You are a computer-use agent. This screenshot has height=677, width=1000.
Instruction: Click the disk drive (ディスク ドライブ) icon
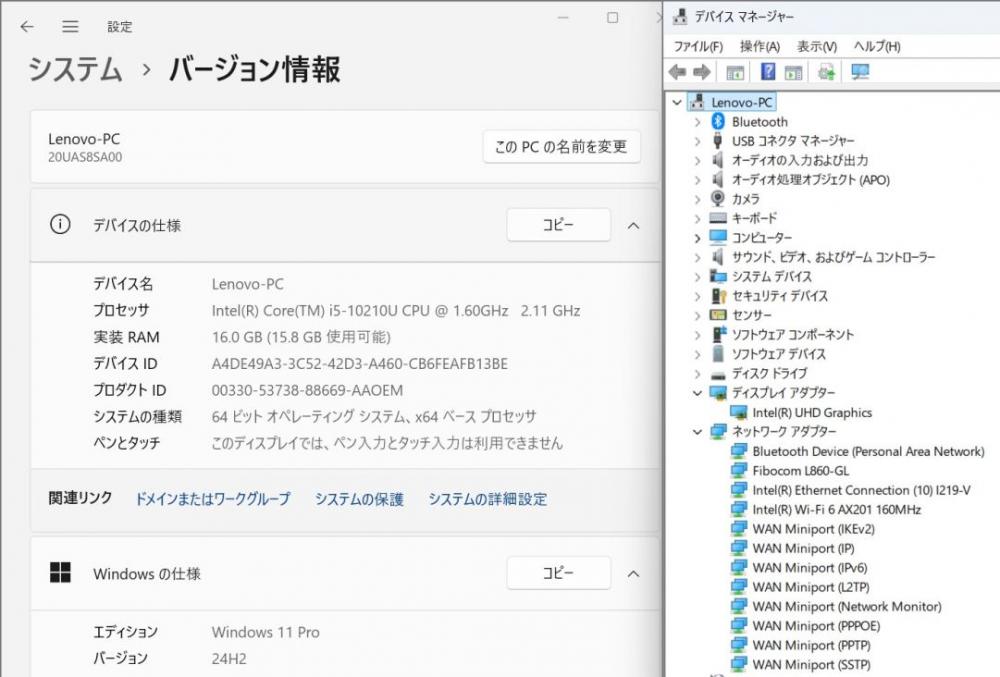coord(718,374)
